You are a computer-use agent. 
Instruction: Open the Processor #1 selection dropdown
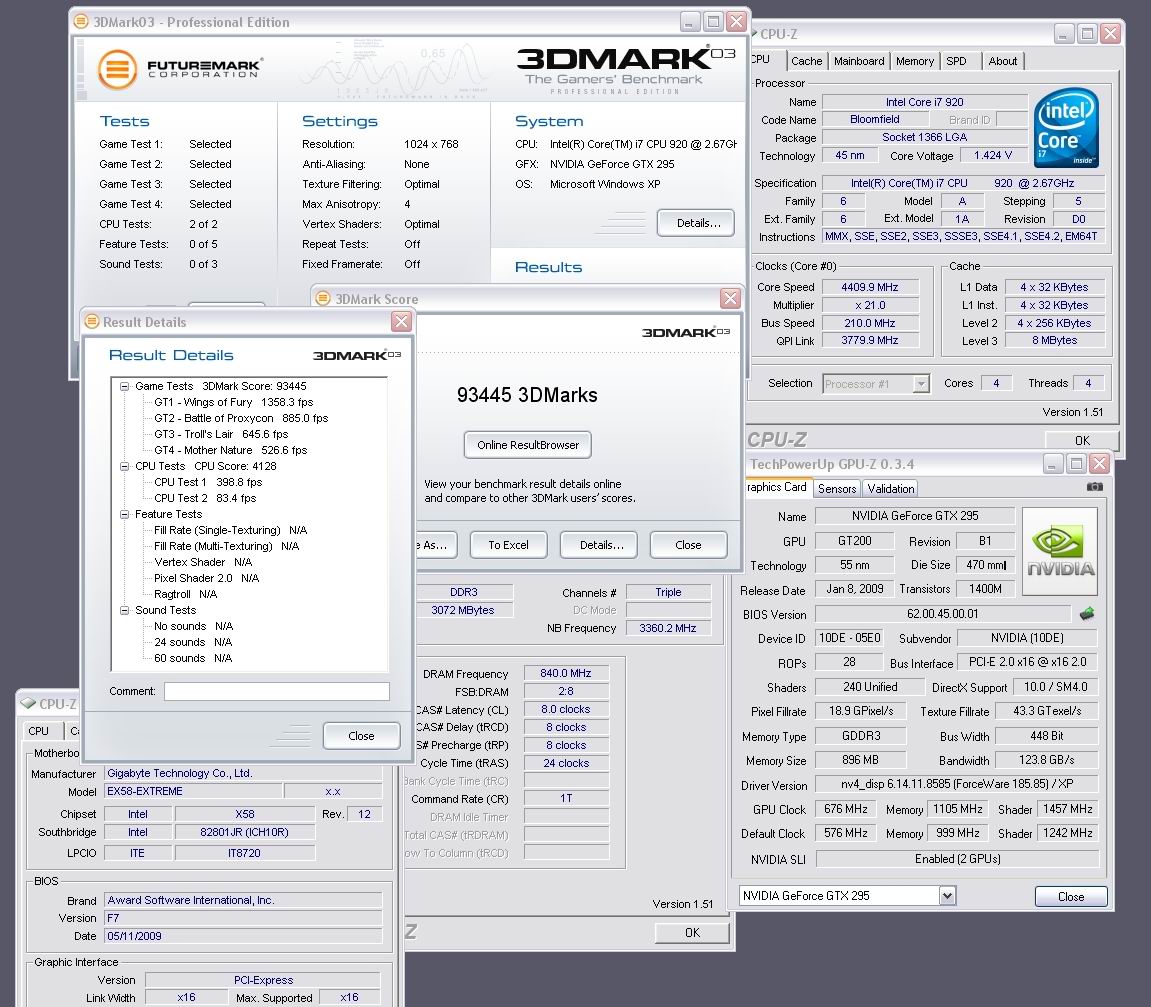point(921,384)
